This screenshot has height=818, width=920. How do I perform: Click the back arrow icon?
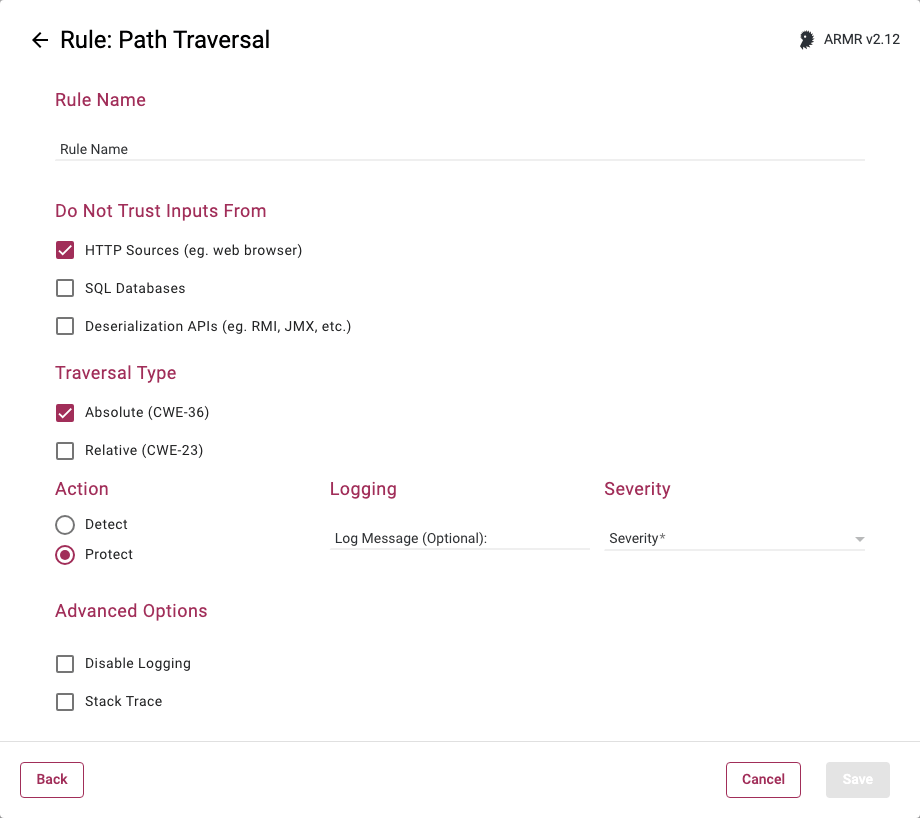tap(40, 40)
